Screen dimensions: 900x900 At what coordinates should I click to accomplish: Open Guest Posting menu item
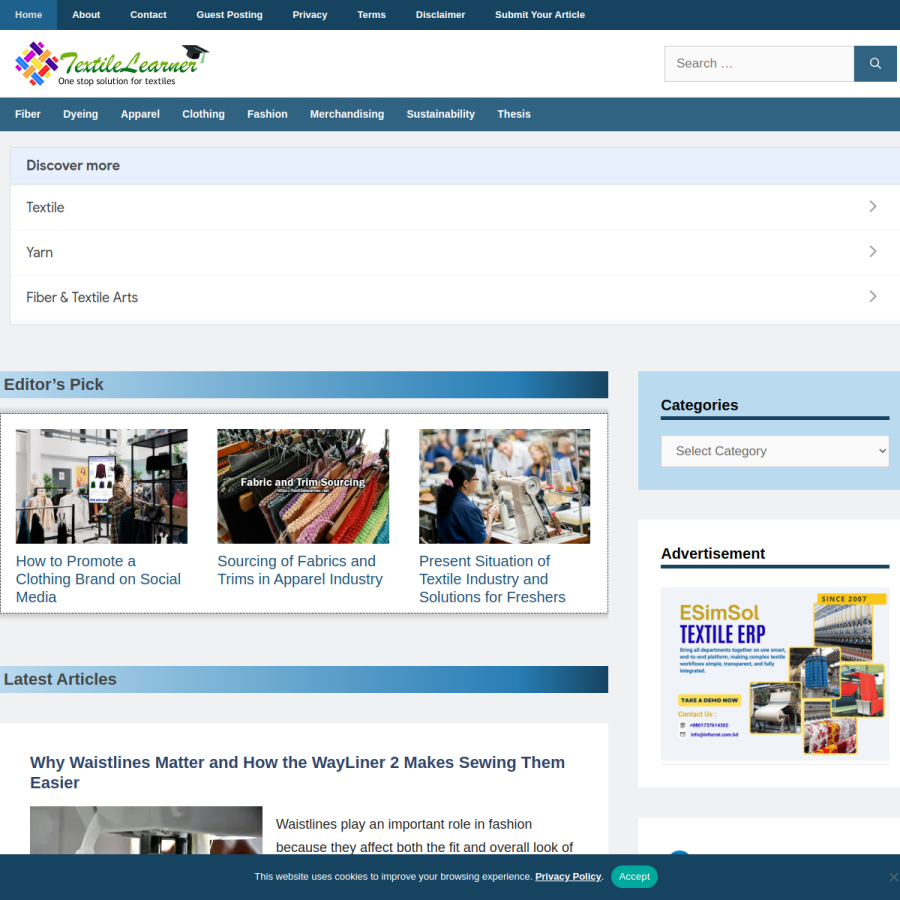point(230,15)
